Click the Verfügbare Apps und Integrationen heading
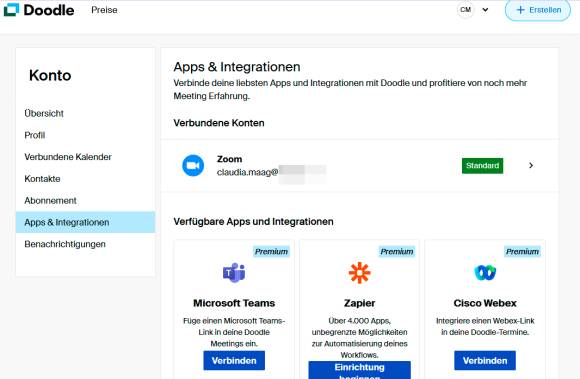The width and height of the screenshot is (580, 379). tap(253, 221)
